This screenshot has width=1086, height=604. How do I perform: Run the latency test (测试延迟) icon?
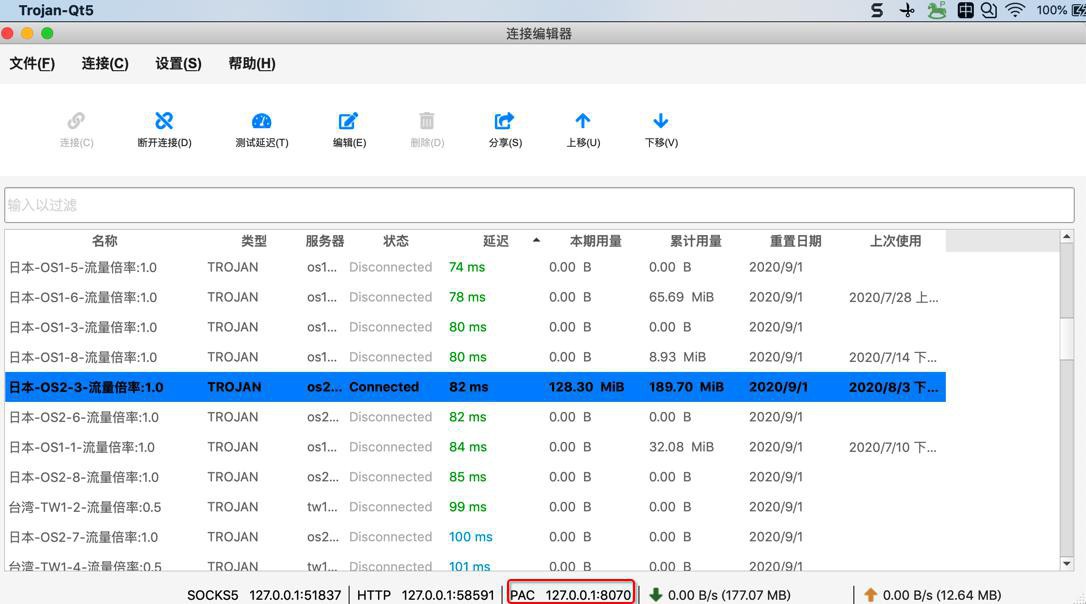coord(261,121)
